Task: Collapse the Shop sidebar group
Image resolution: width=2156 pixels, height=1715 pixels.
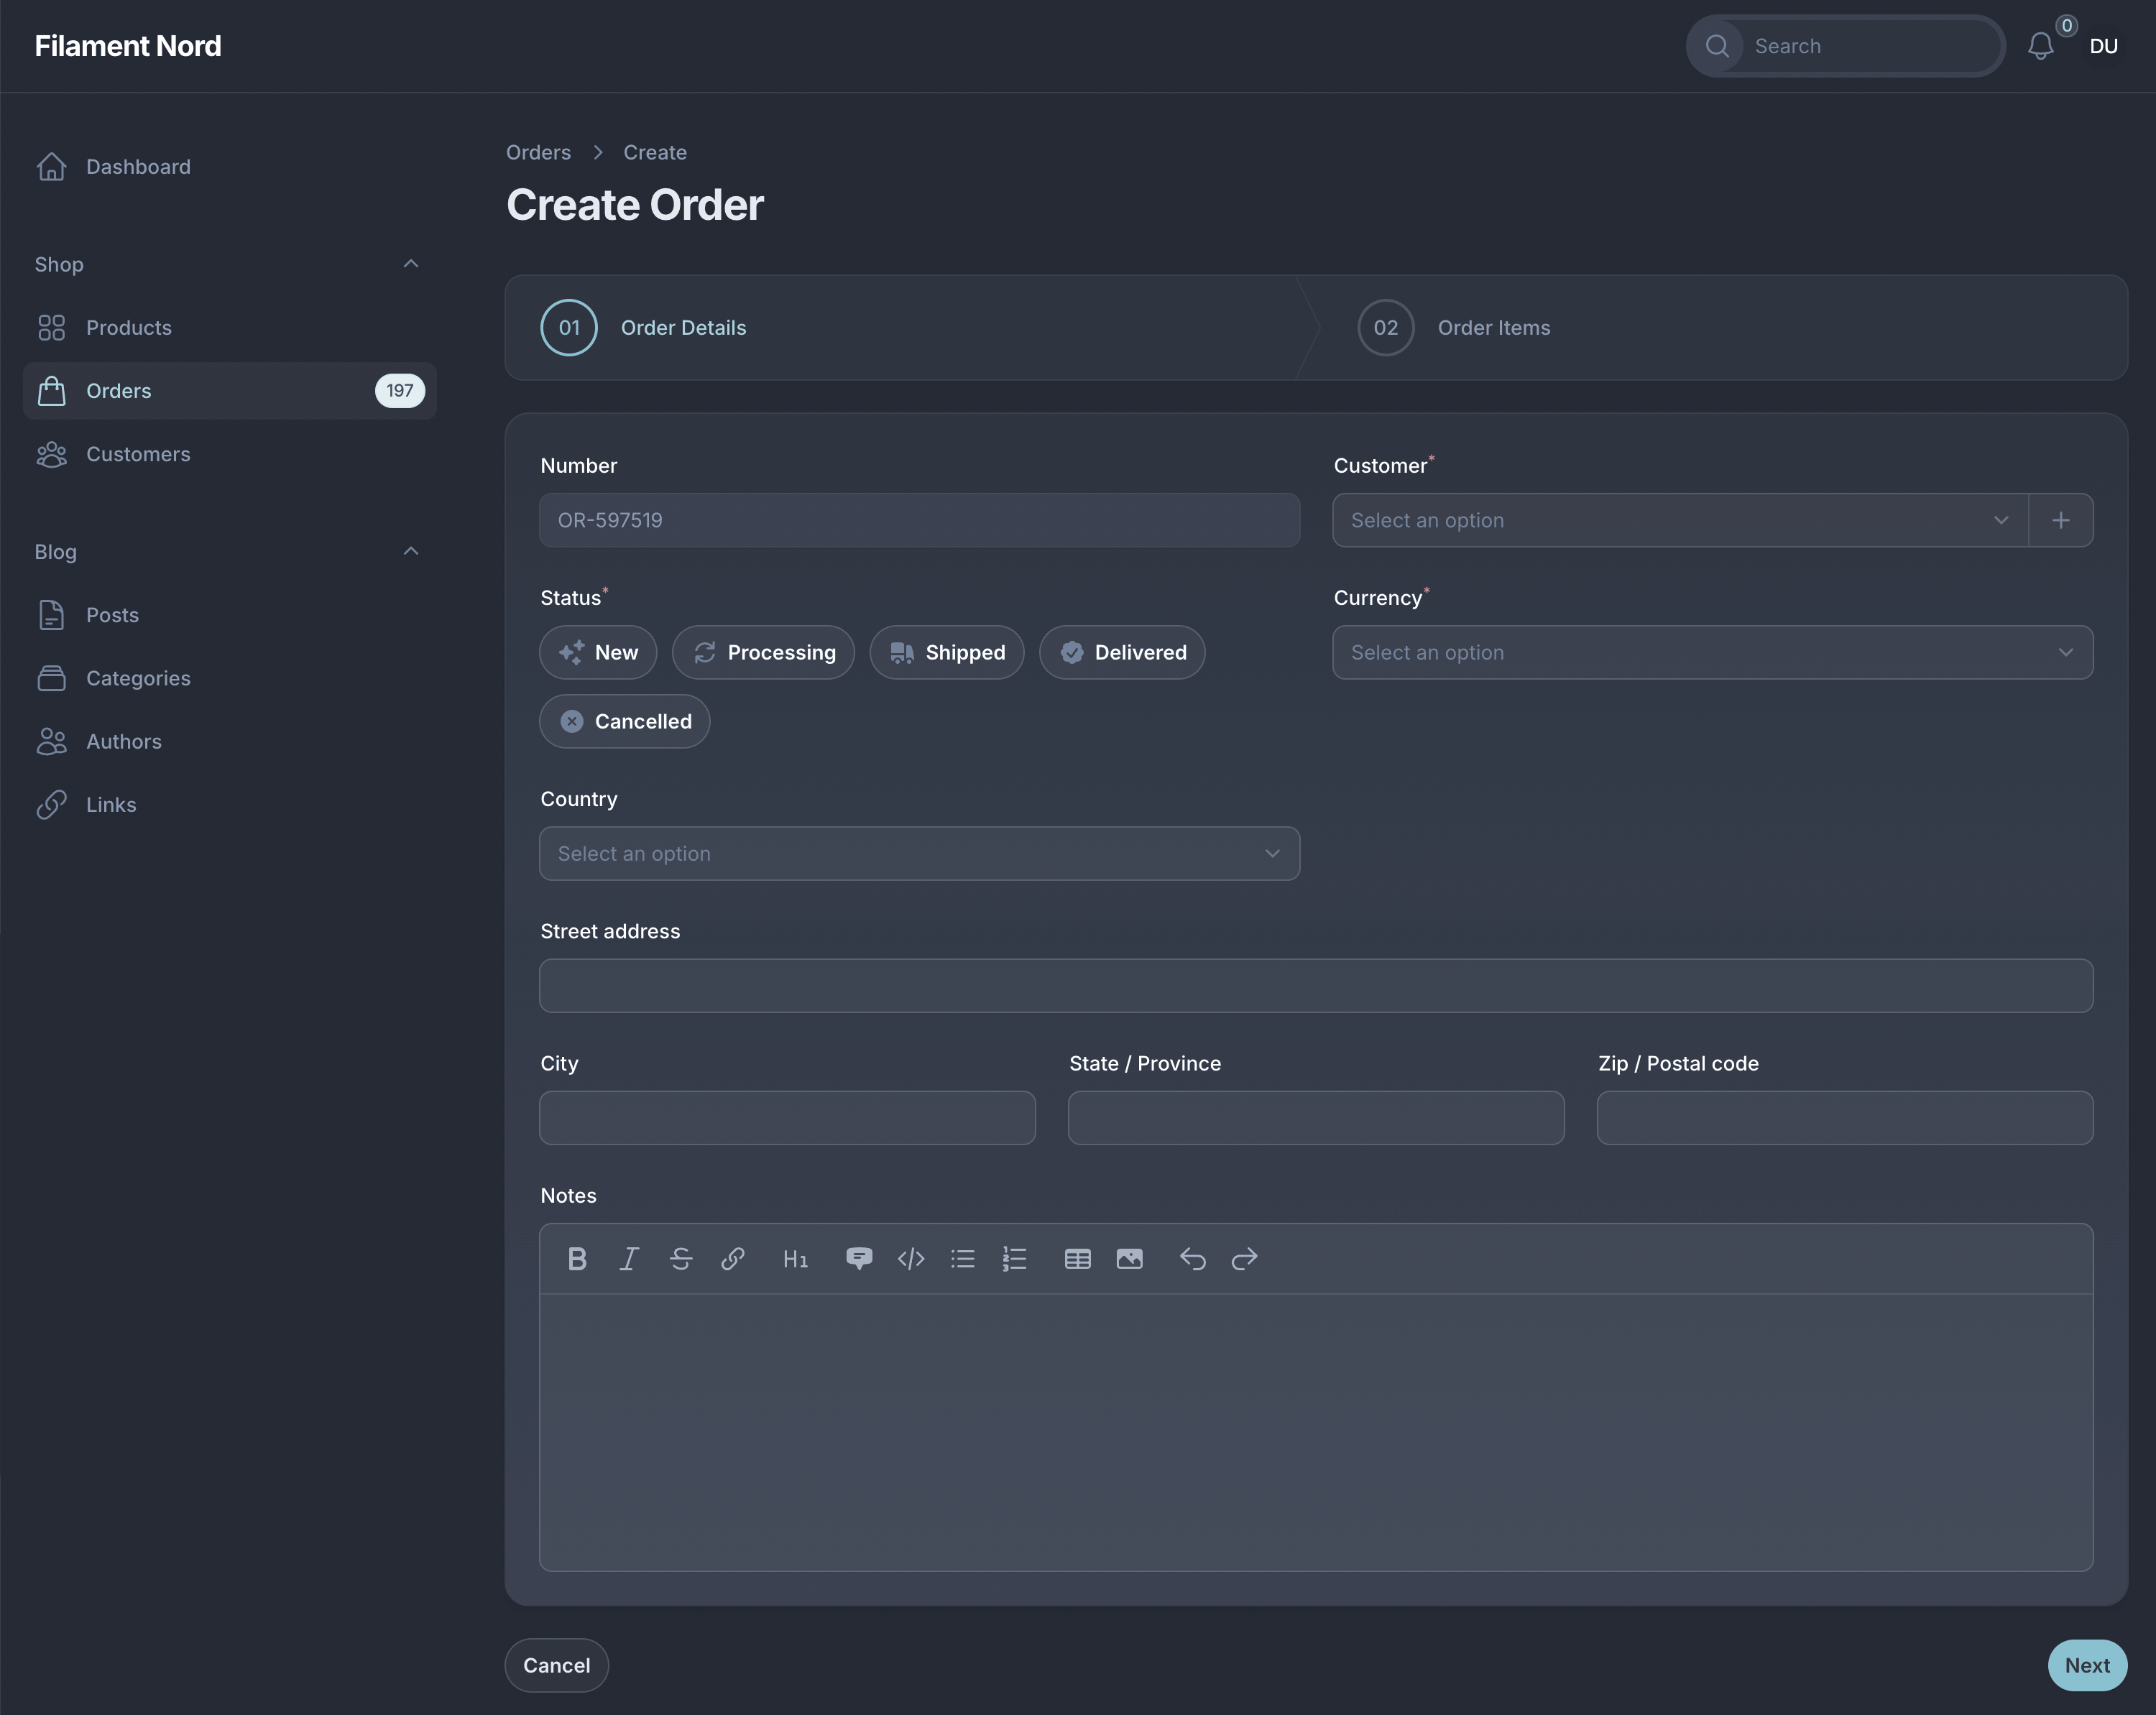Action: click(410, 264)
